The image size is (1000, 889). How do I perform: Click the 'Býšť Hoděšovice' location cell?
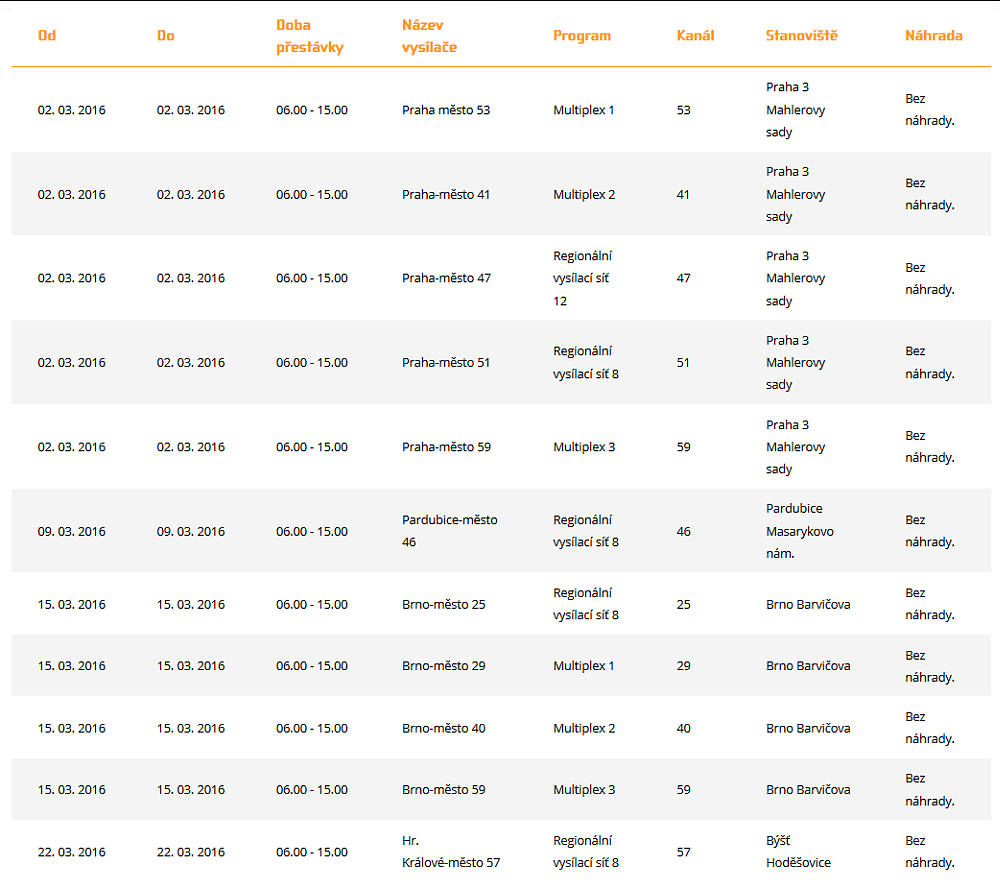798,852
